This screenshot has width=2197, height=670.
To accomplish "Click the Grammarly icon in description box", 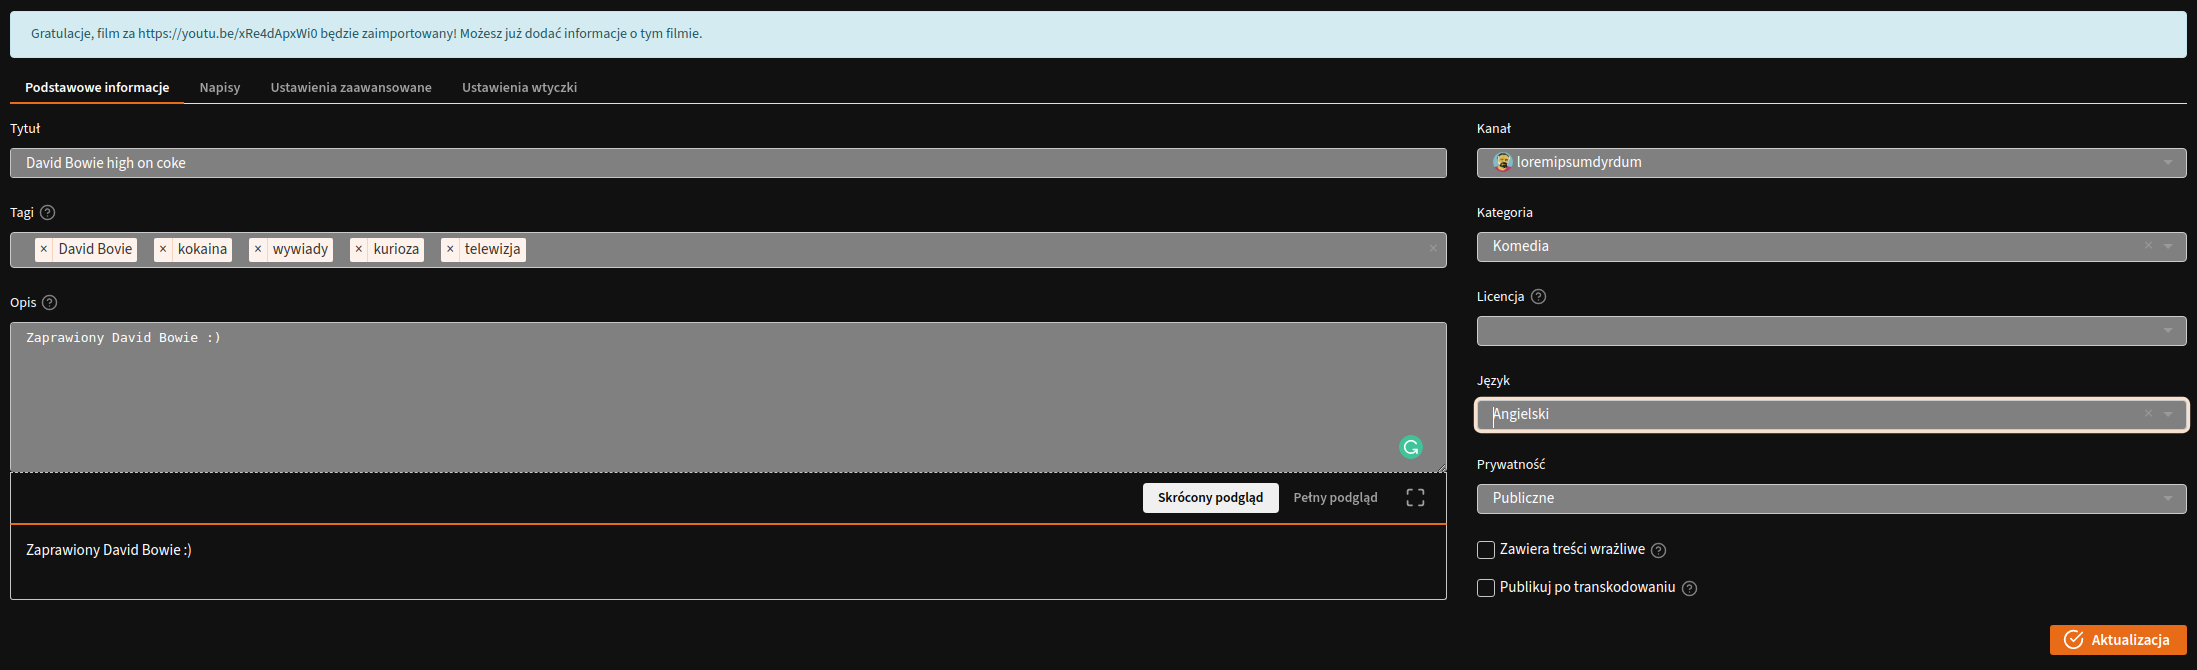I will coord(1411,447).
